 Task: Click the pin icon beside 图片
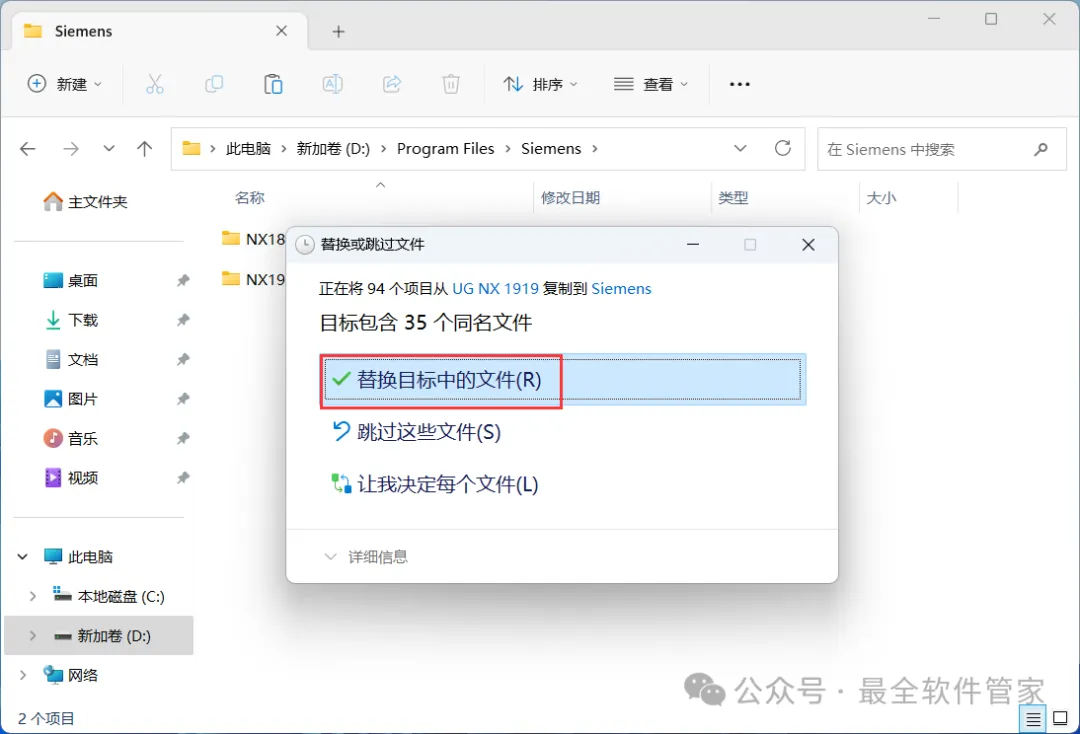[183, 399]
